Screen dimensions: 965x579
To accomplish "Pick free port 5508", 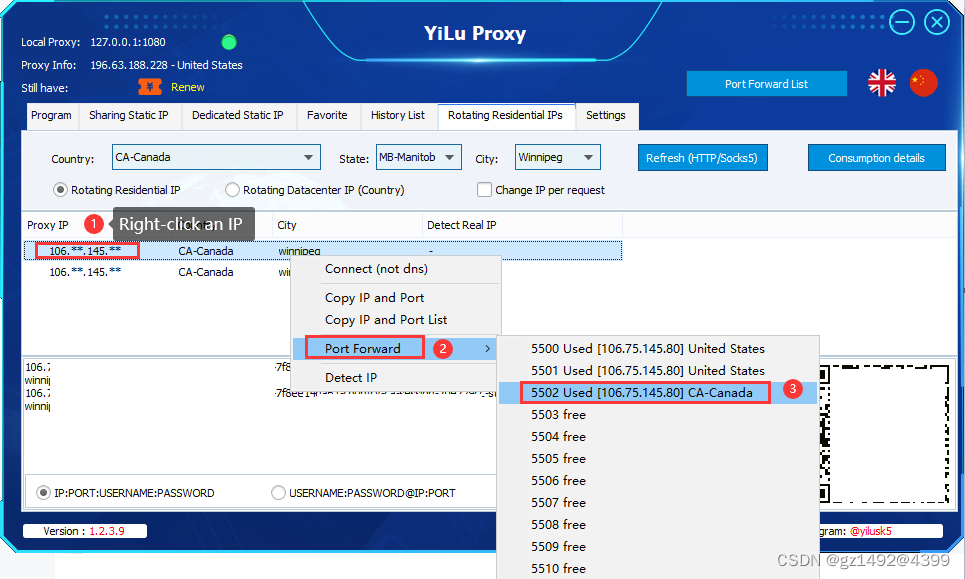I will tap(658, 525).
